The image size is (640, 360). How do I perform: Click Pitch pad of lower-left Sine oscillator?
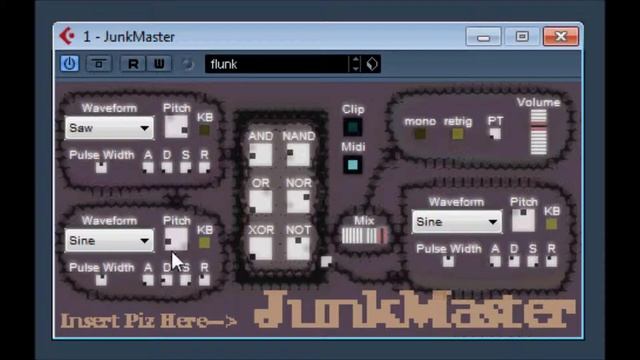click(x=176, y=239)
